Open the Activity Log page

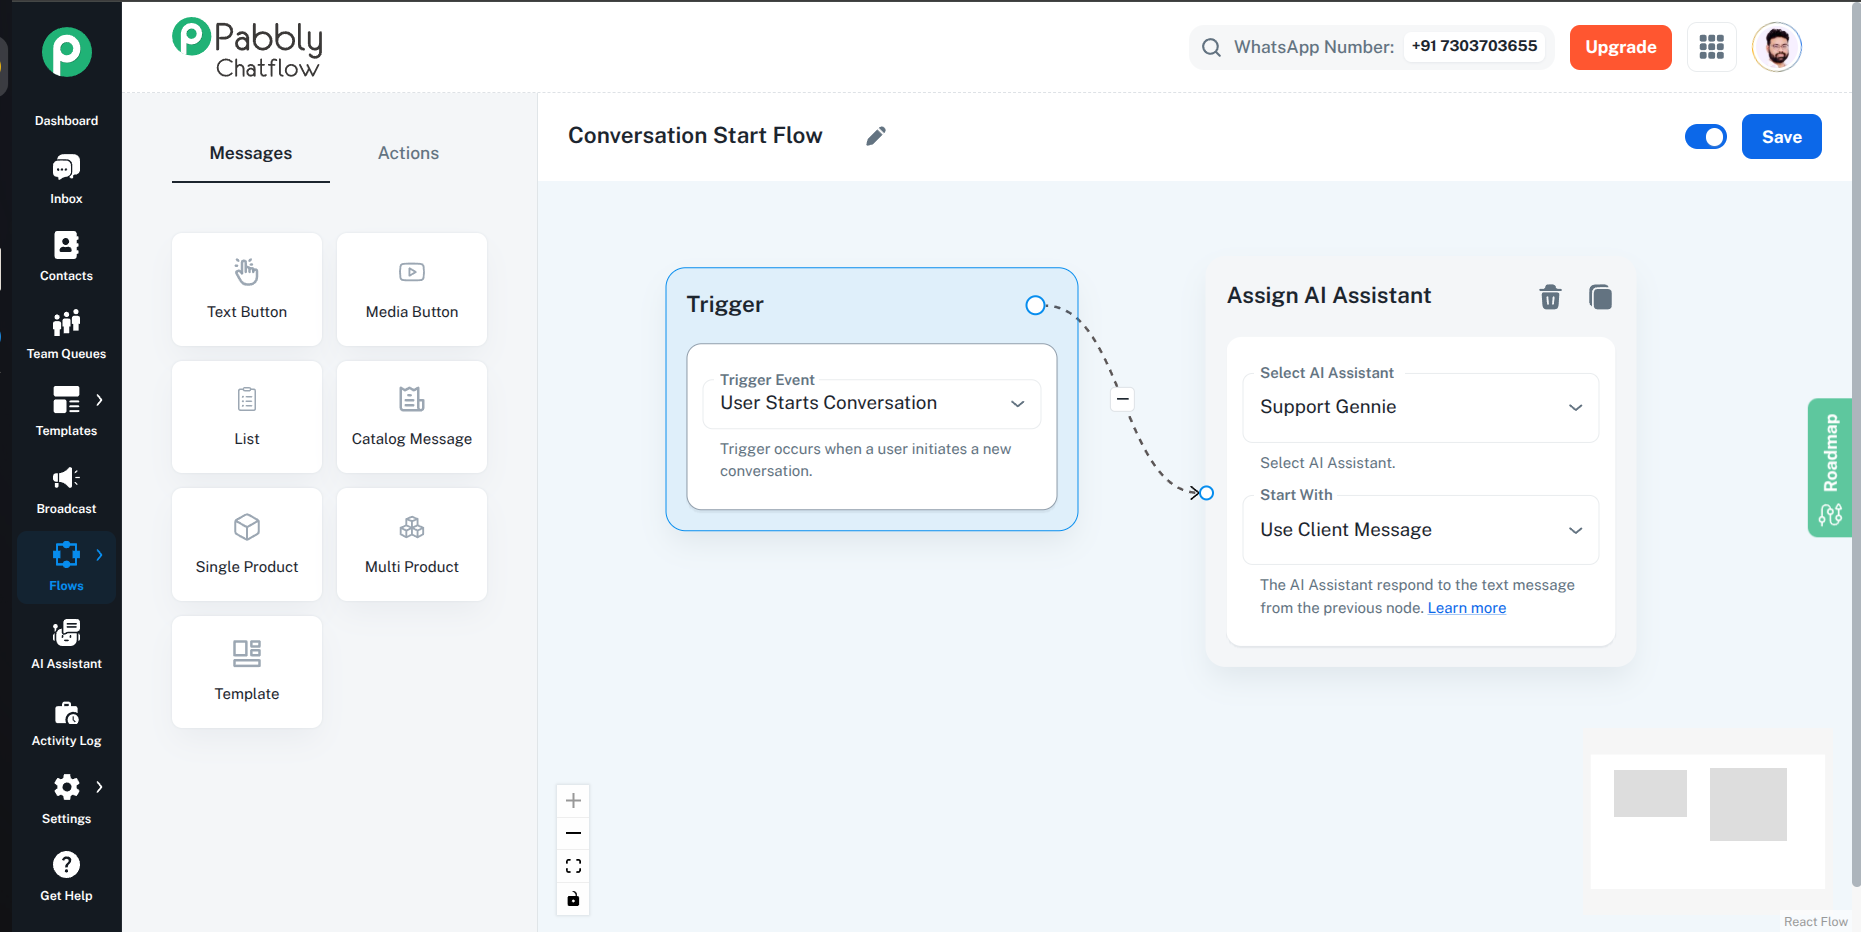click(66, 722)
